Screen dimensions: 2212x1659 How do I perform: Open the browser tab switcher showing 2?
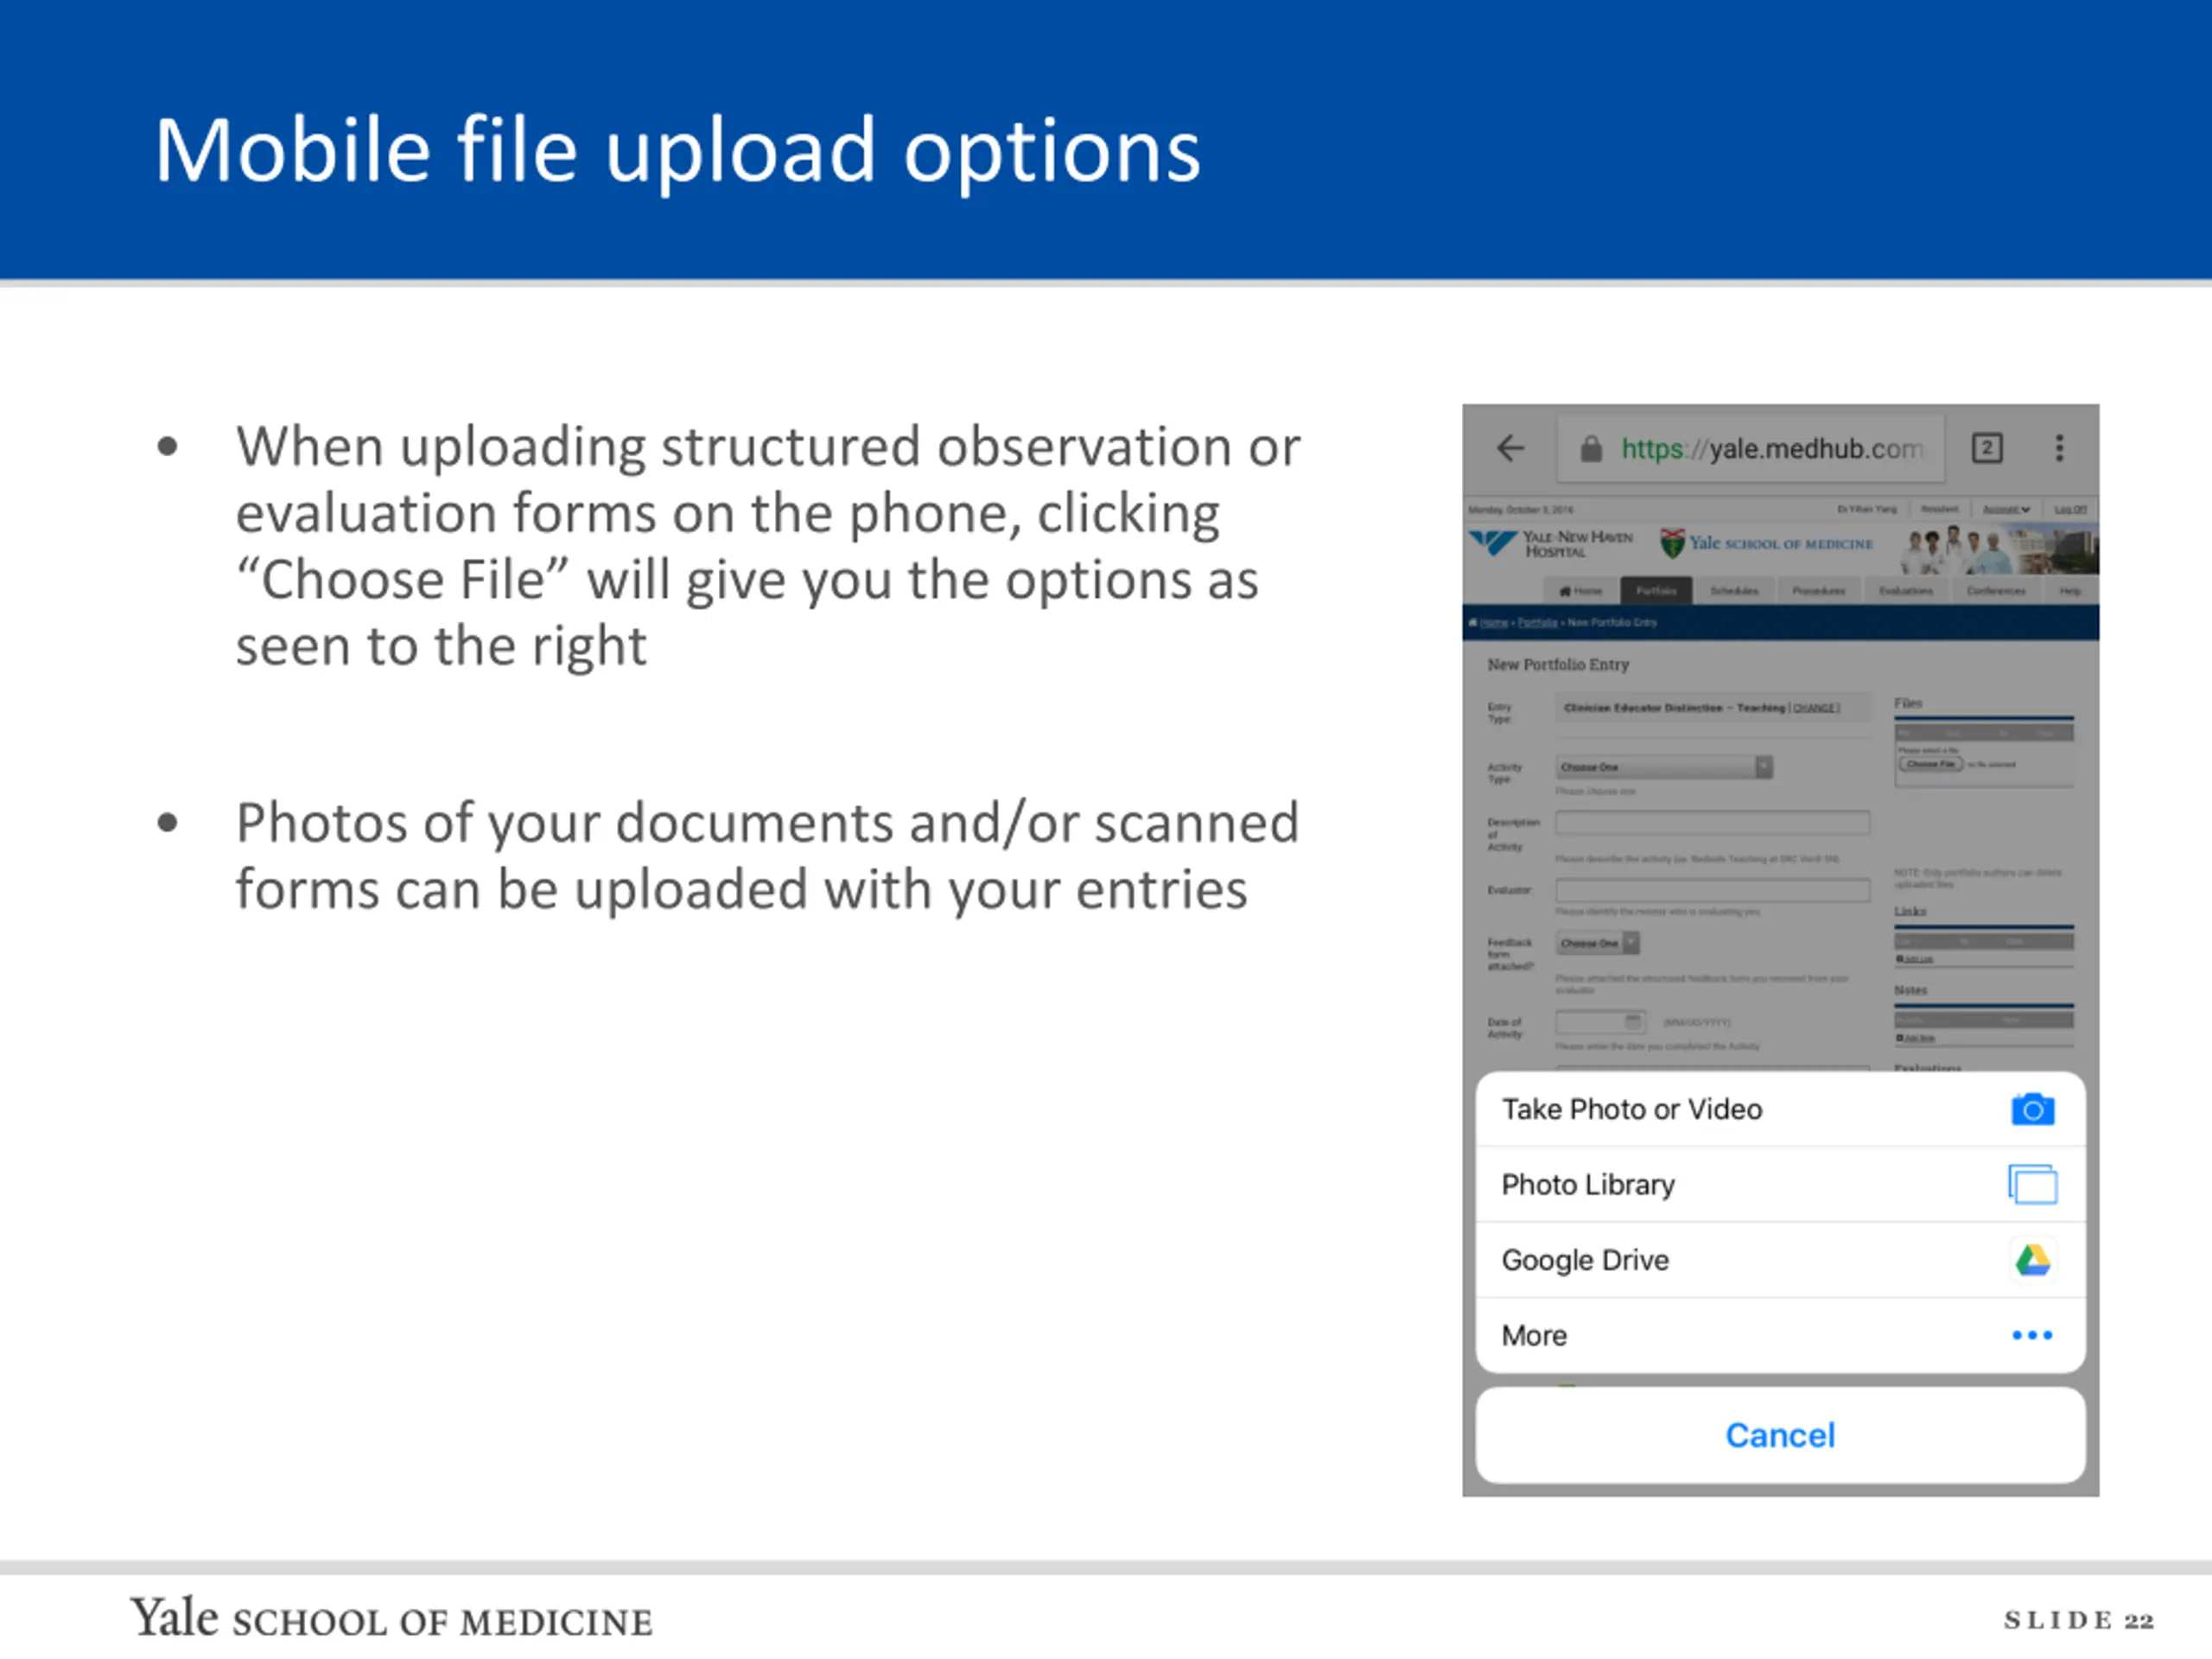(x=1986, y=448)
